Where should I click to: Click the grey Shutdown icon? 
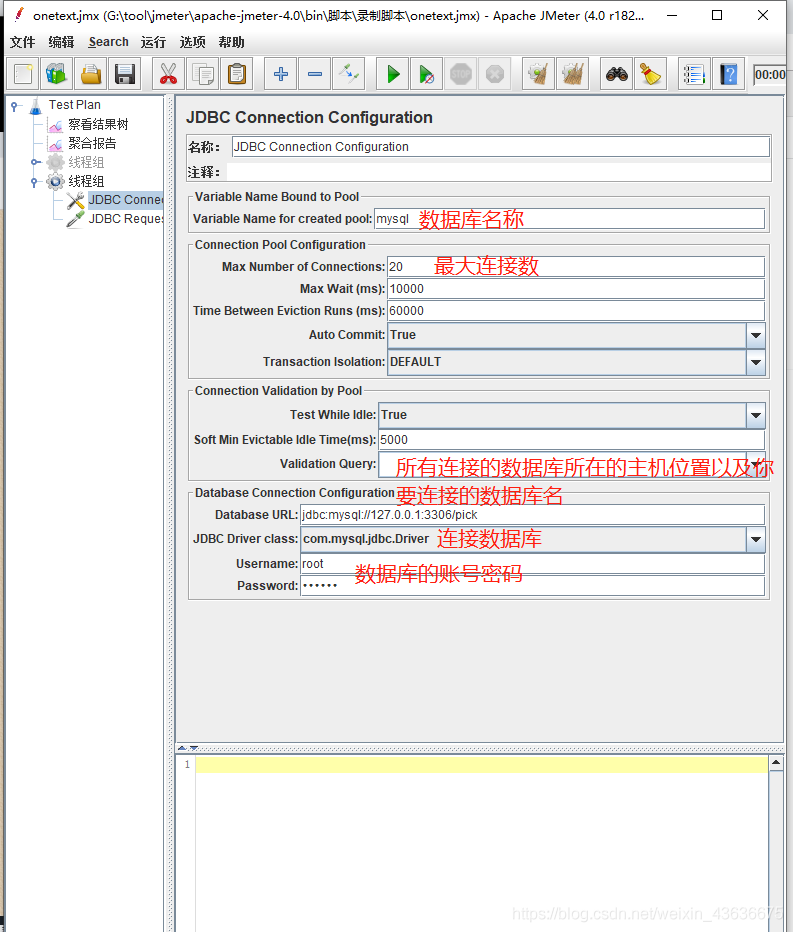tap(495, 74)
